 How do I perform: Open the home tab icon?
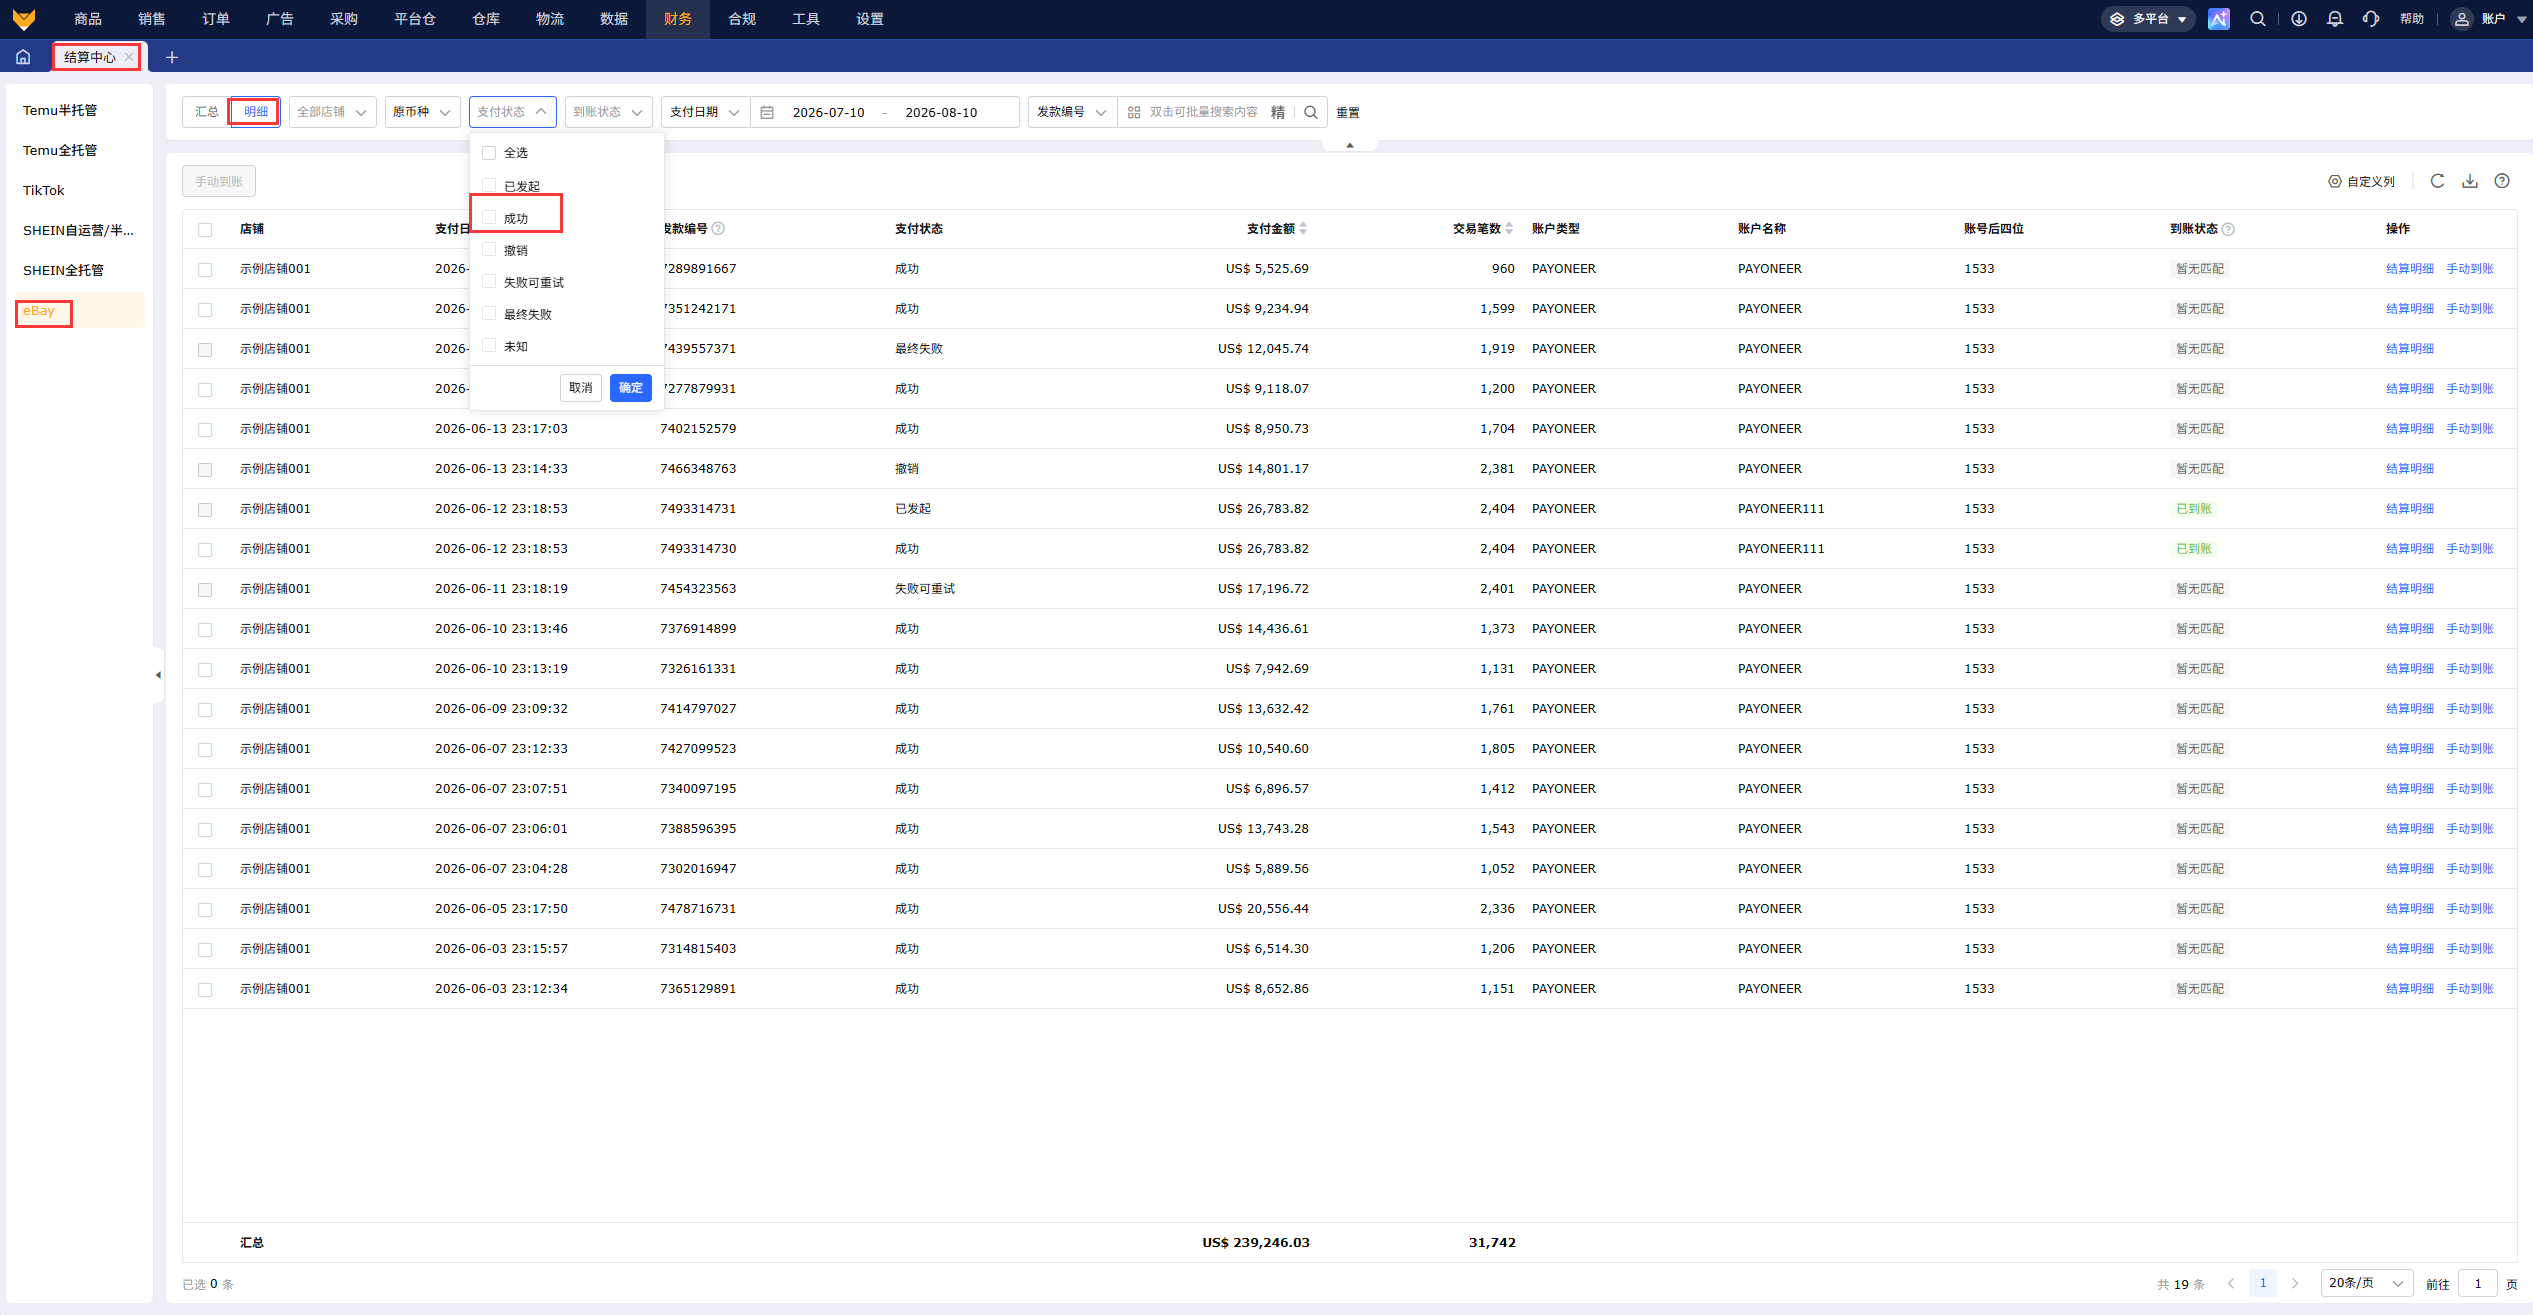coord(23,57)
